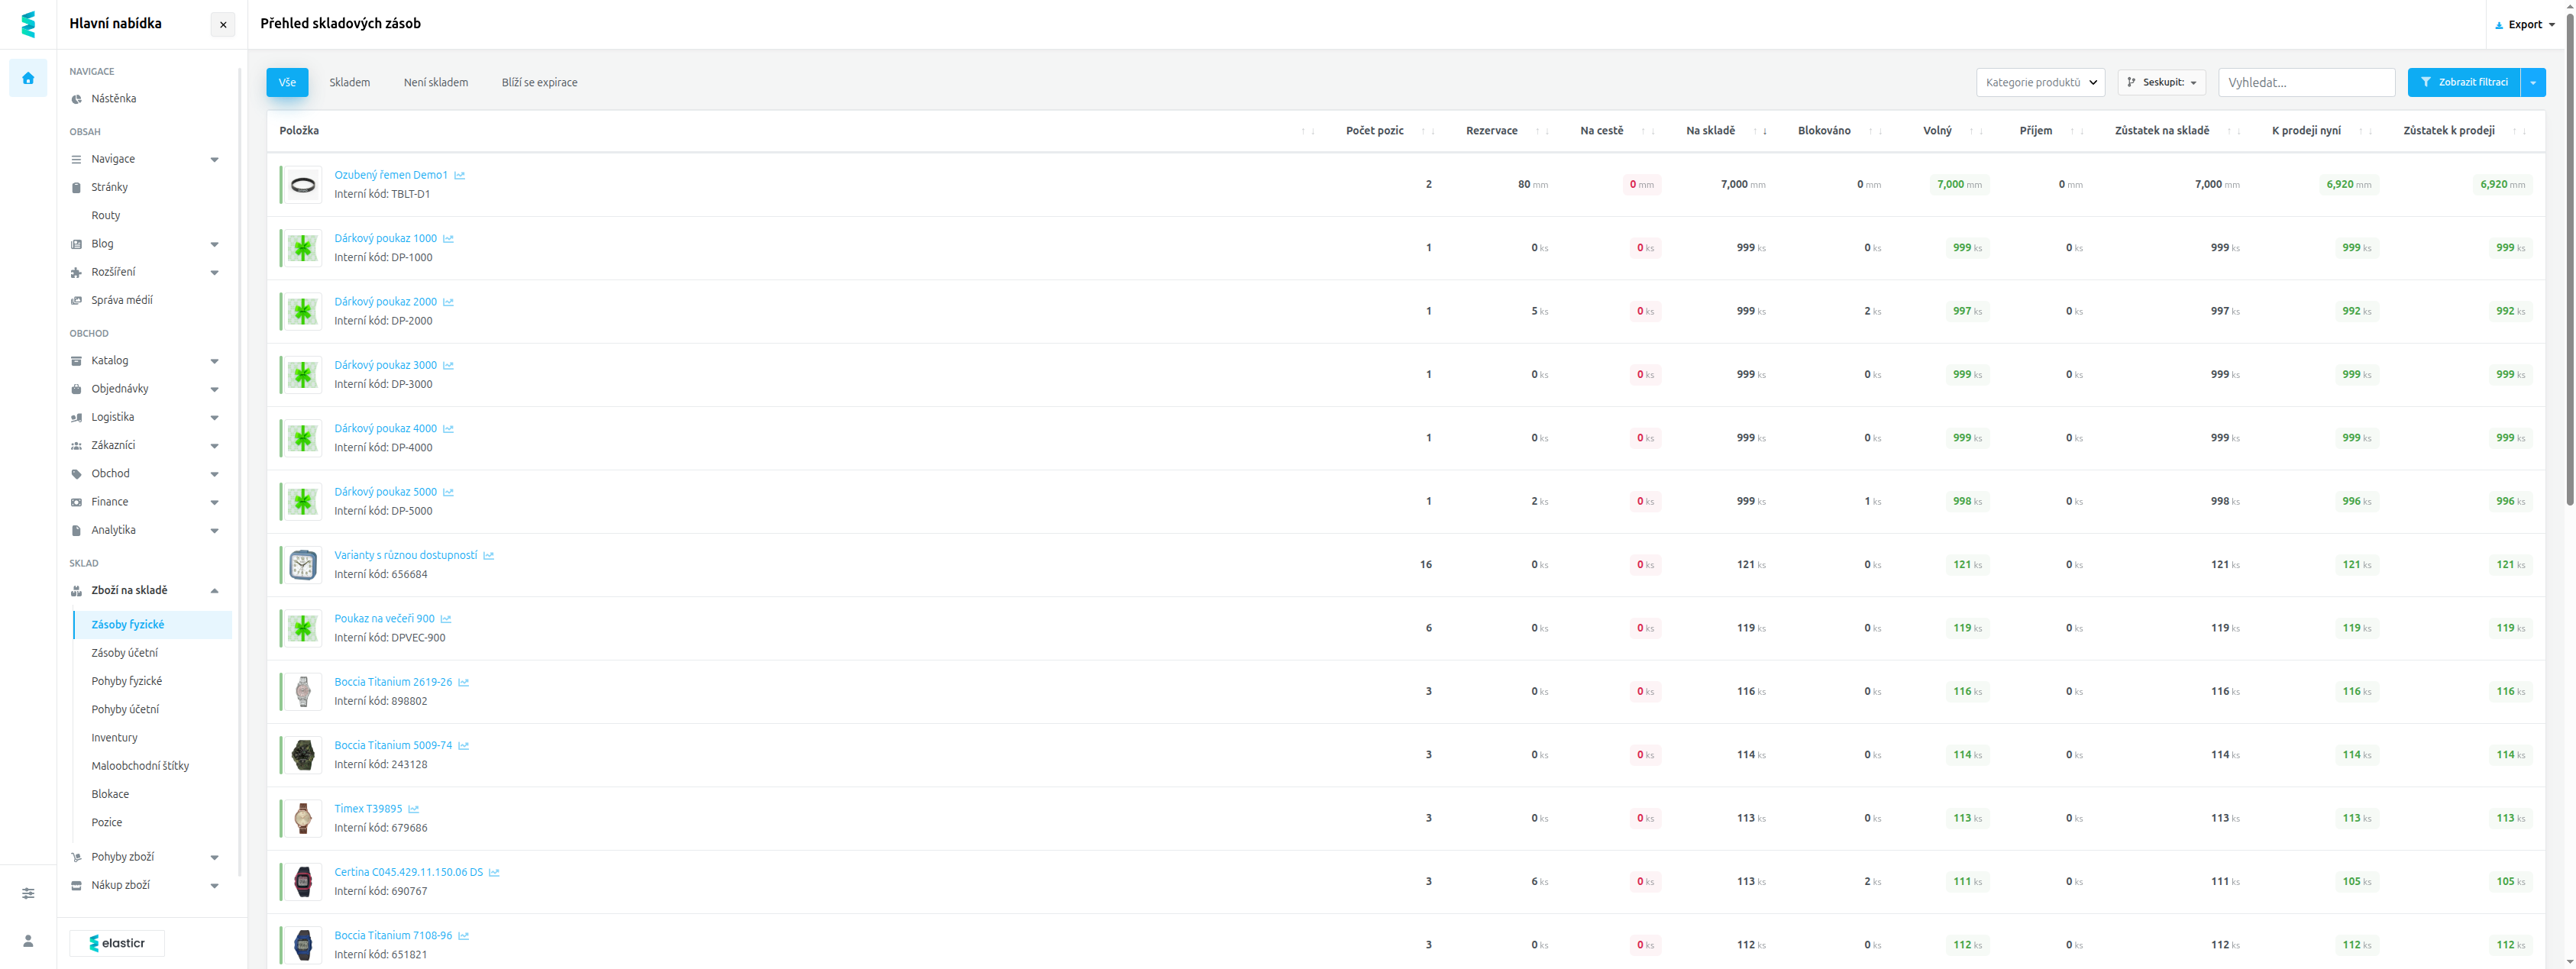Sort by Rezervace column arrows

tap(1542, 131)
